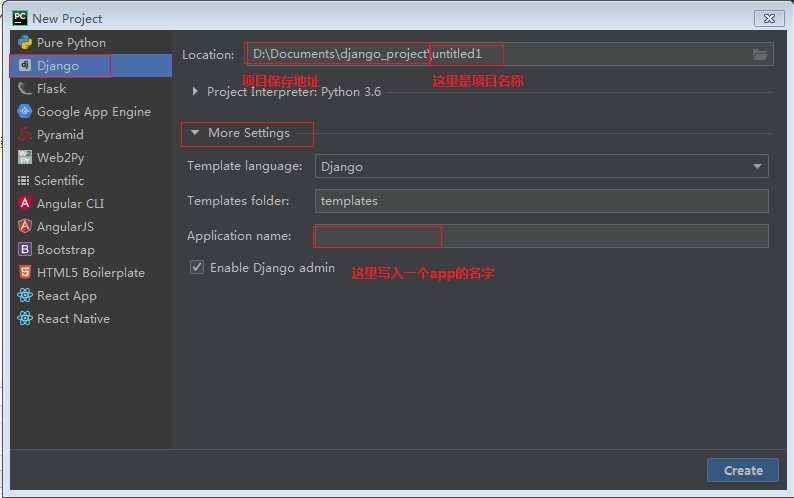
Task: Click the React Native atom icon
Action: [x=24, y=318]
